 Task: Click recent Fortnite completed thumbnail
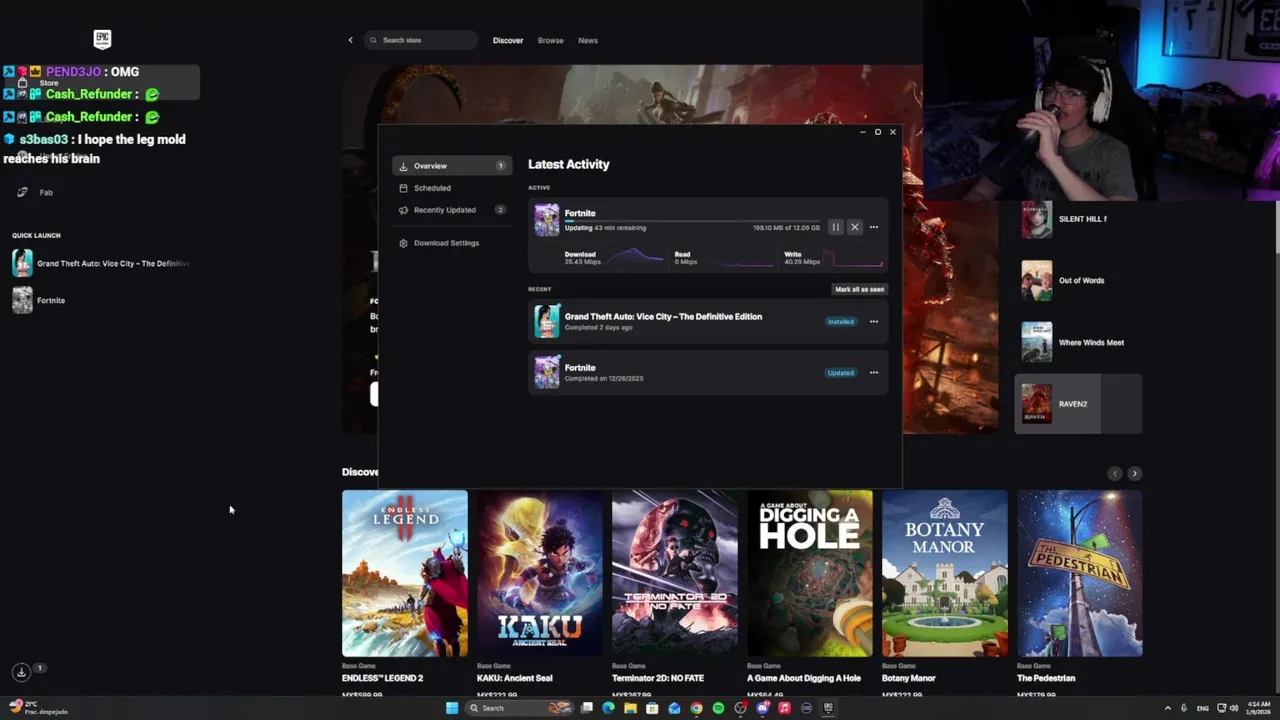click(547, 372)
